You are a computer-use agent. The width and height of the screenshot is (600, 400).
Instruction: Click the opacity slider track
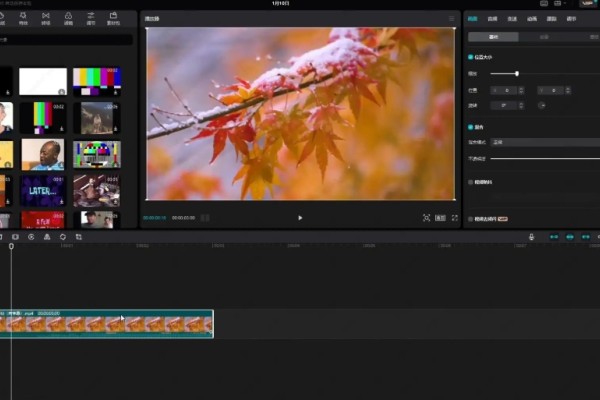(x=545, y=158)
